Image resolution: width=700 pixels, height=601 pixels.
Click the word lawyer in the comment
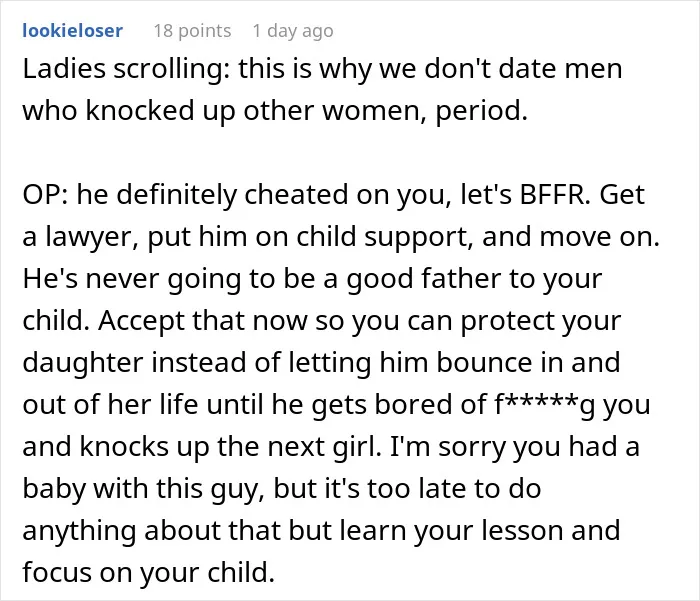(91, 237)
